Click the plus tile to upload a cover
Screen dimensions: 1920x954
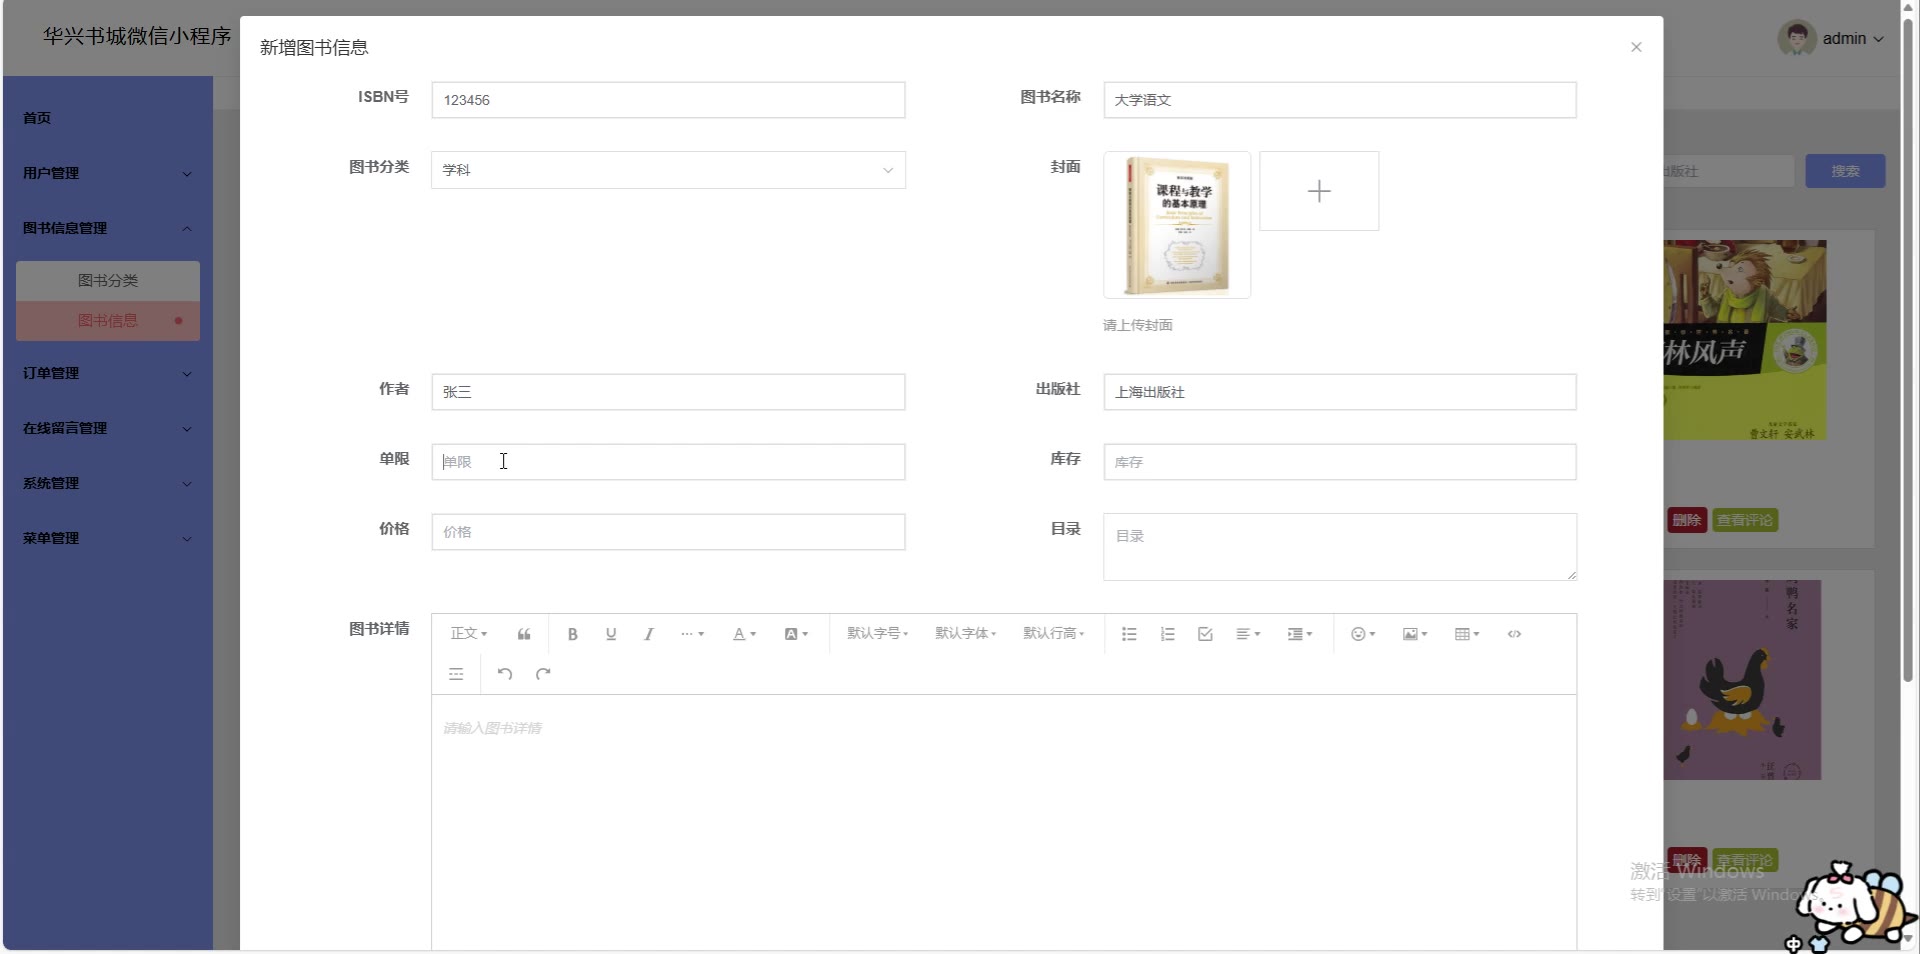1319,191
